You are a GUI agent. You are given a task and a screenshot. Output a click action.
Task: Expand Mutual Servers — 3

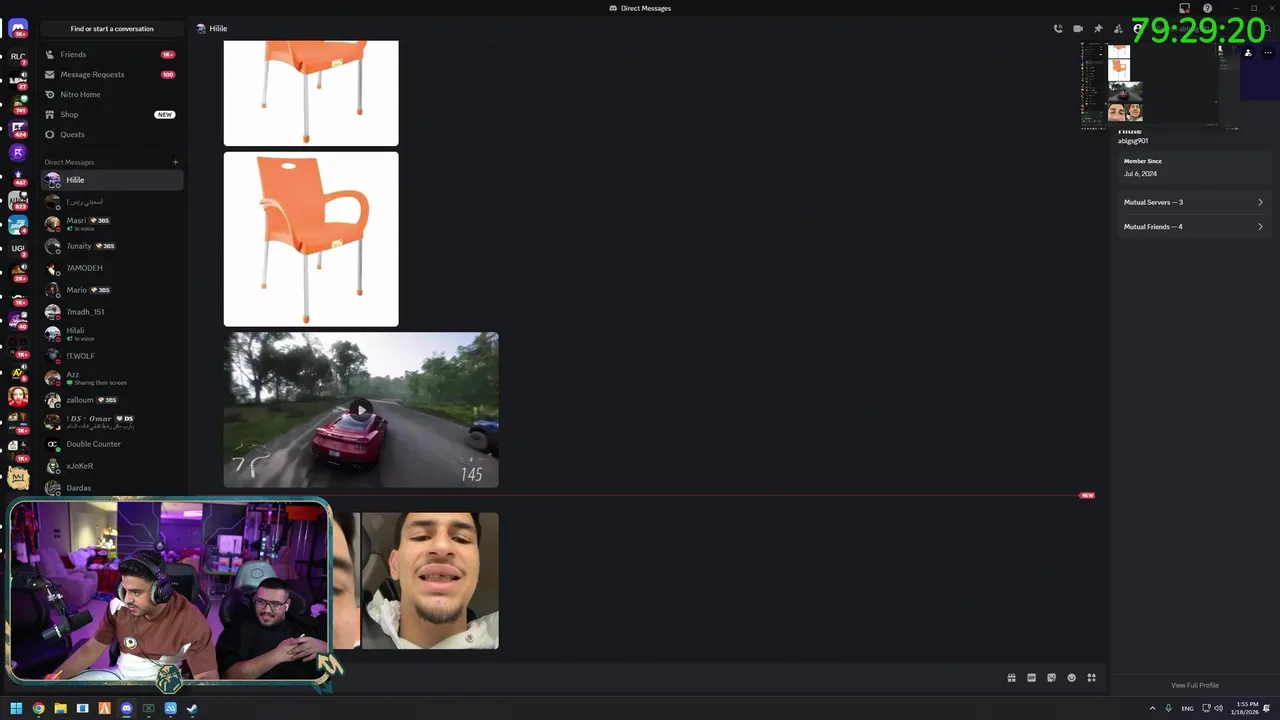tap(1194, 202)
